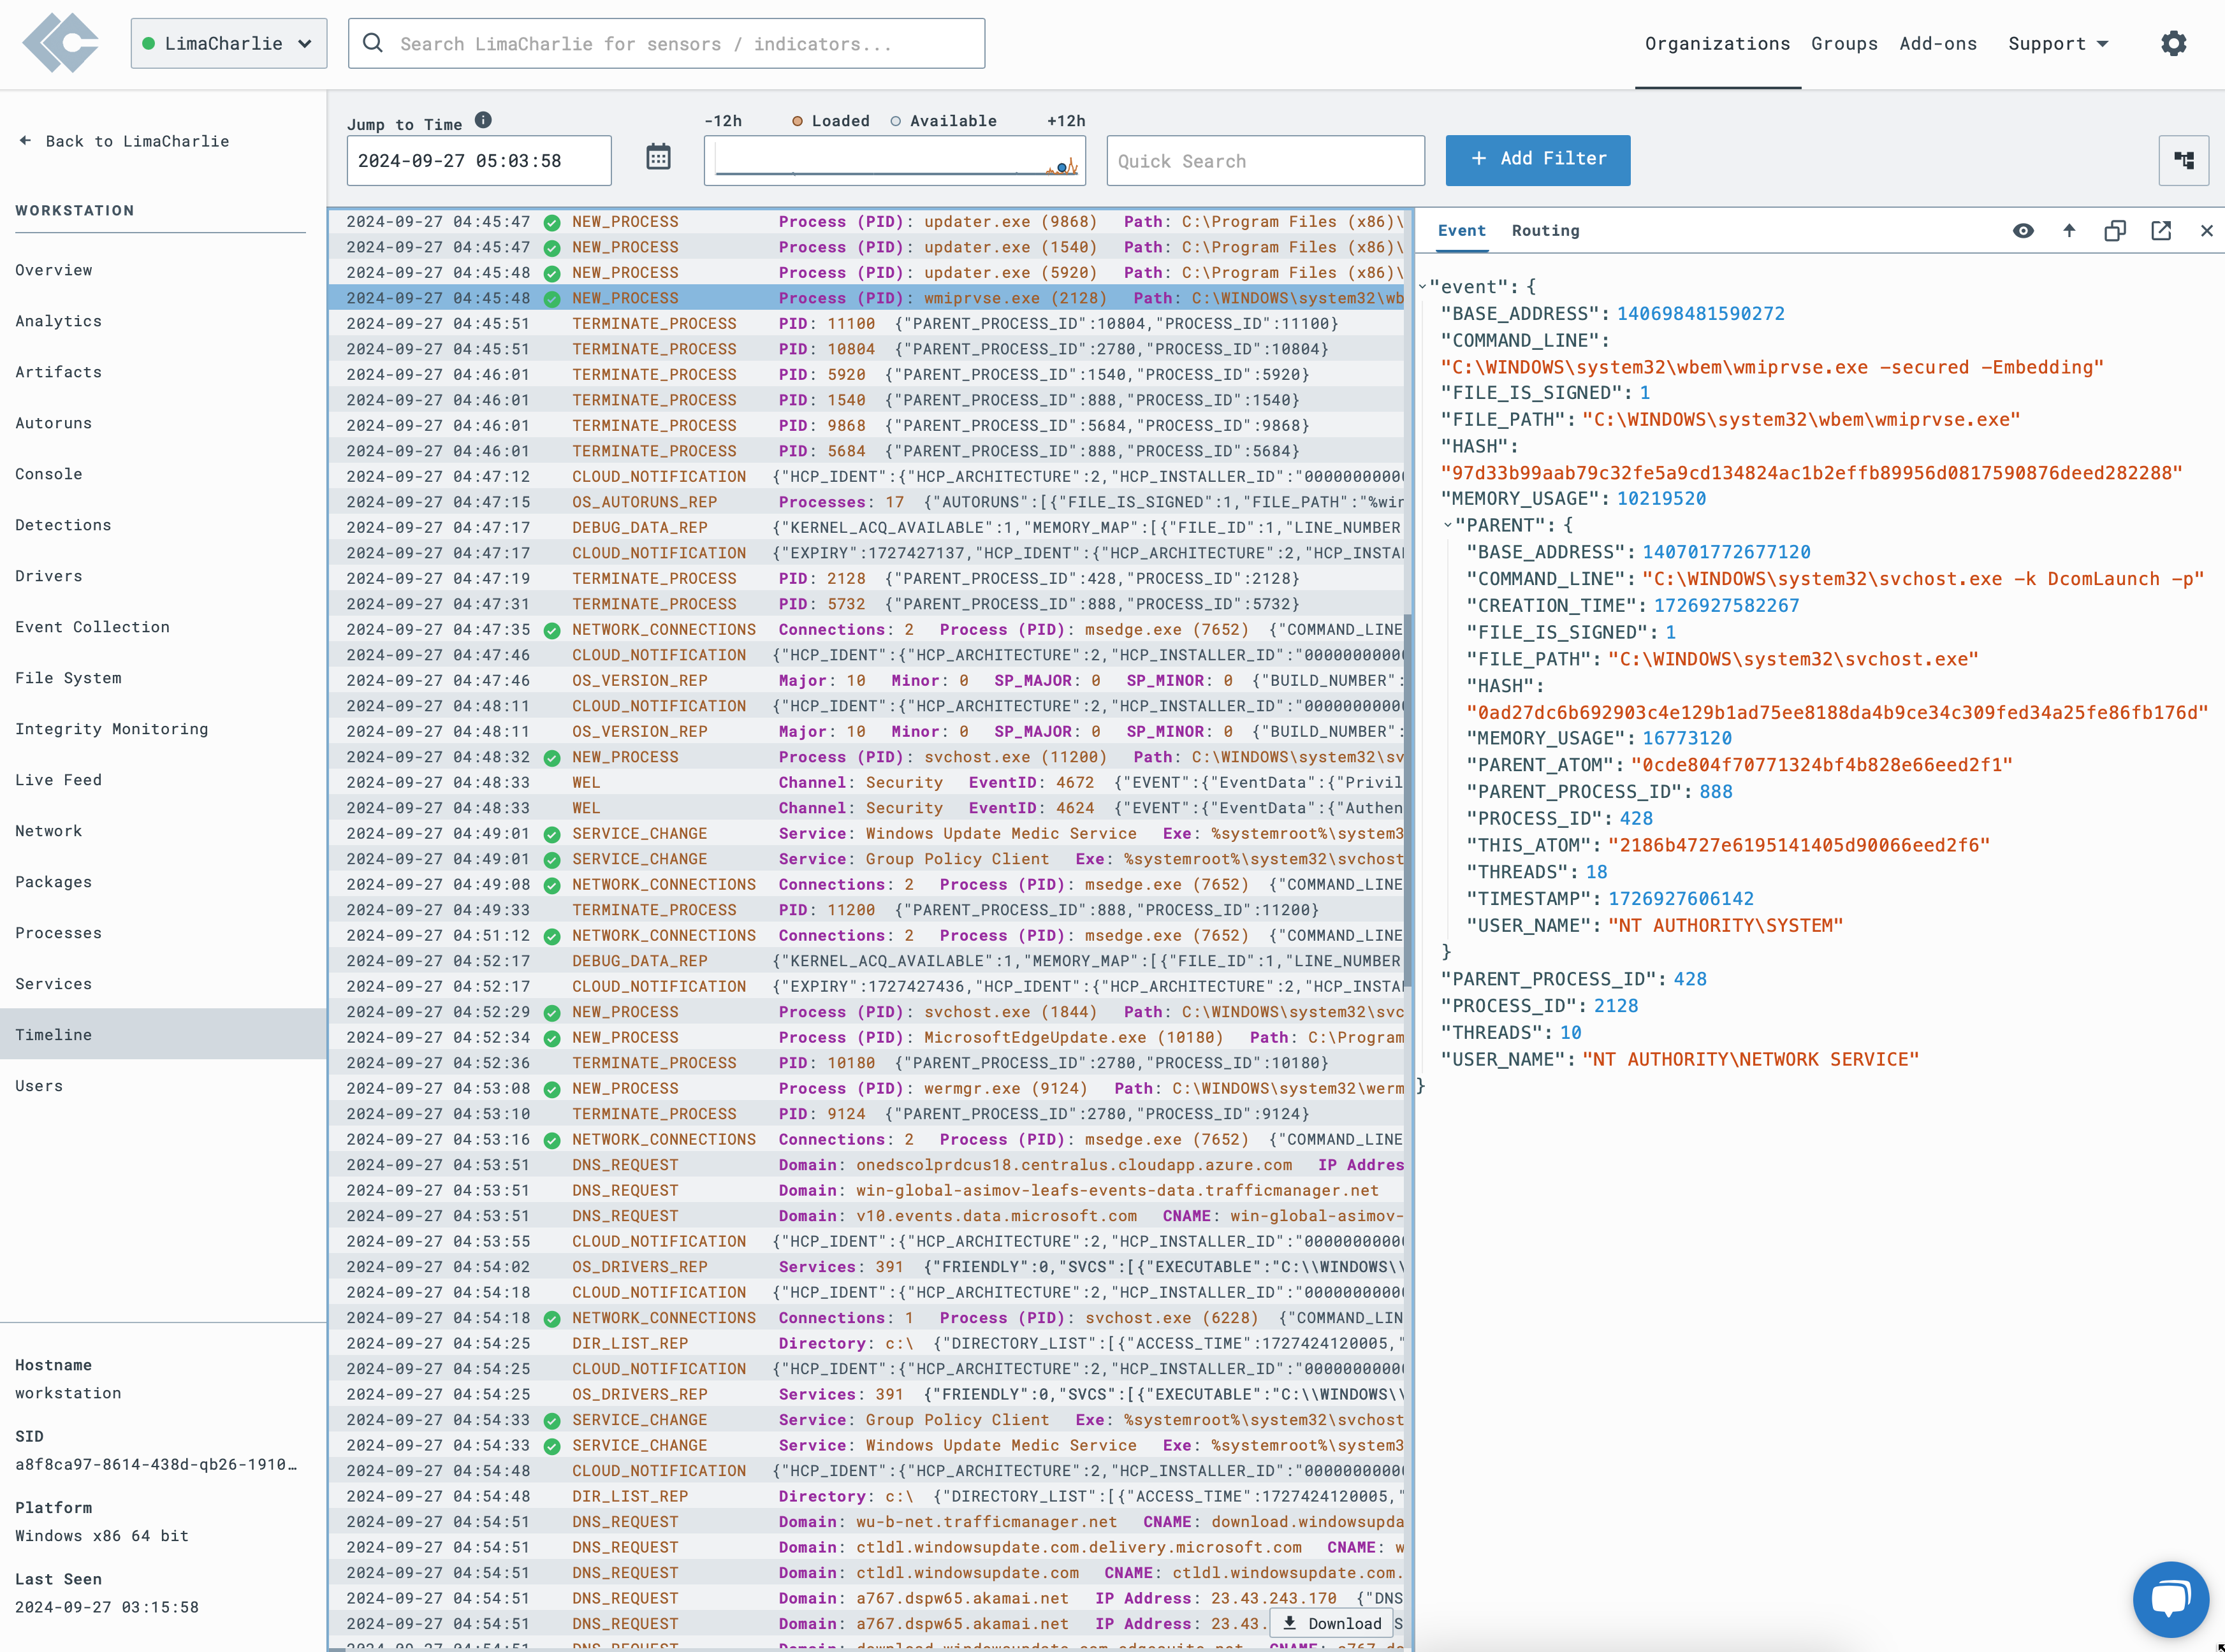Switch to the Routing tab
This screenshot has height=1652, width=2225.
[1545, 231]
